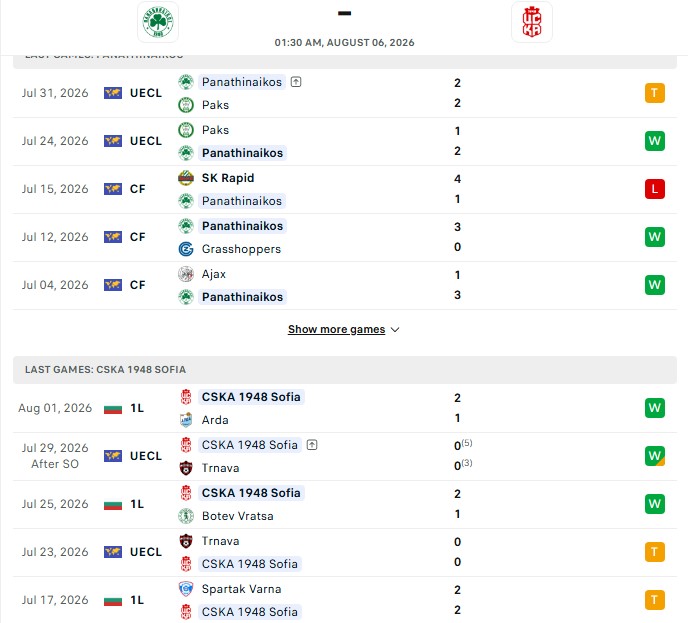Click UECL label for Jul 23 match
The width and height of the screenshot is (688, 623).
pyautogui.click(x=146, y=552)
